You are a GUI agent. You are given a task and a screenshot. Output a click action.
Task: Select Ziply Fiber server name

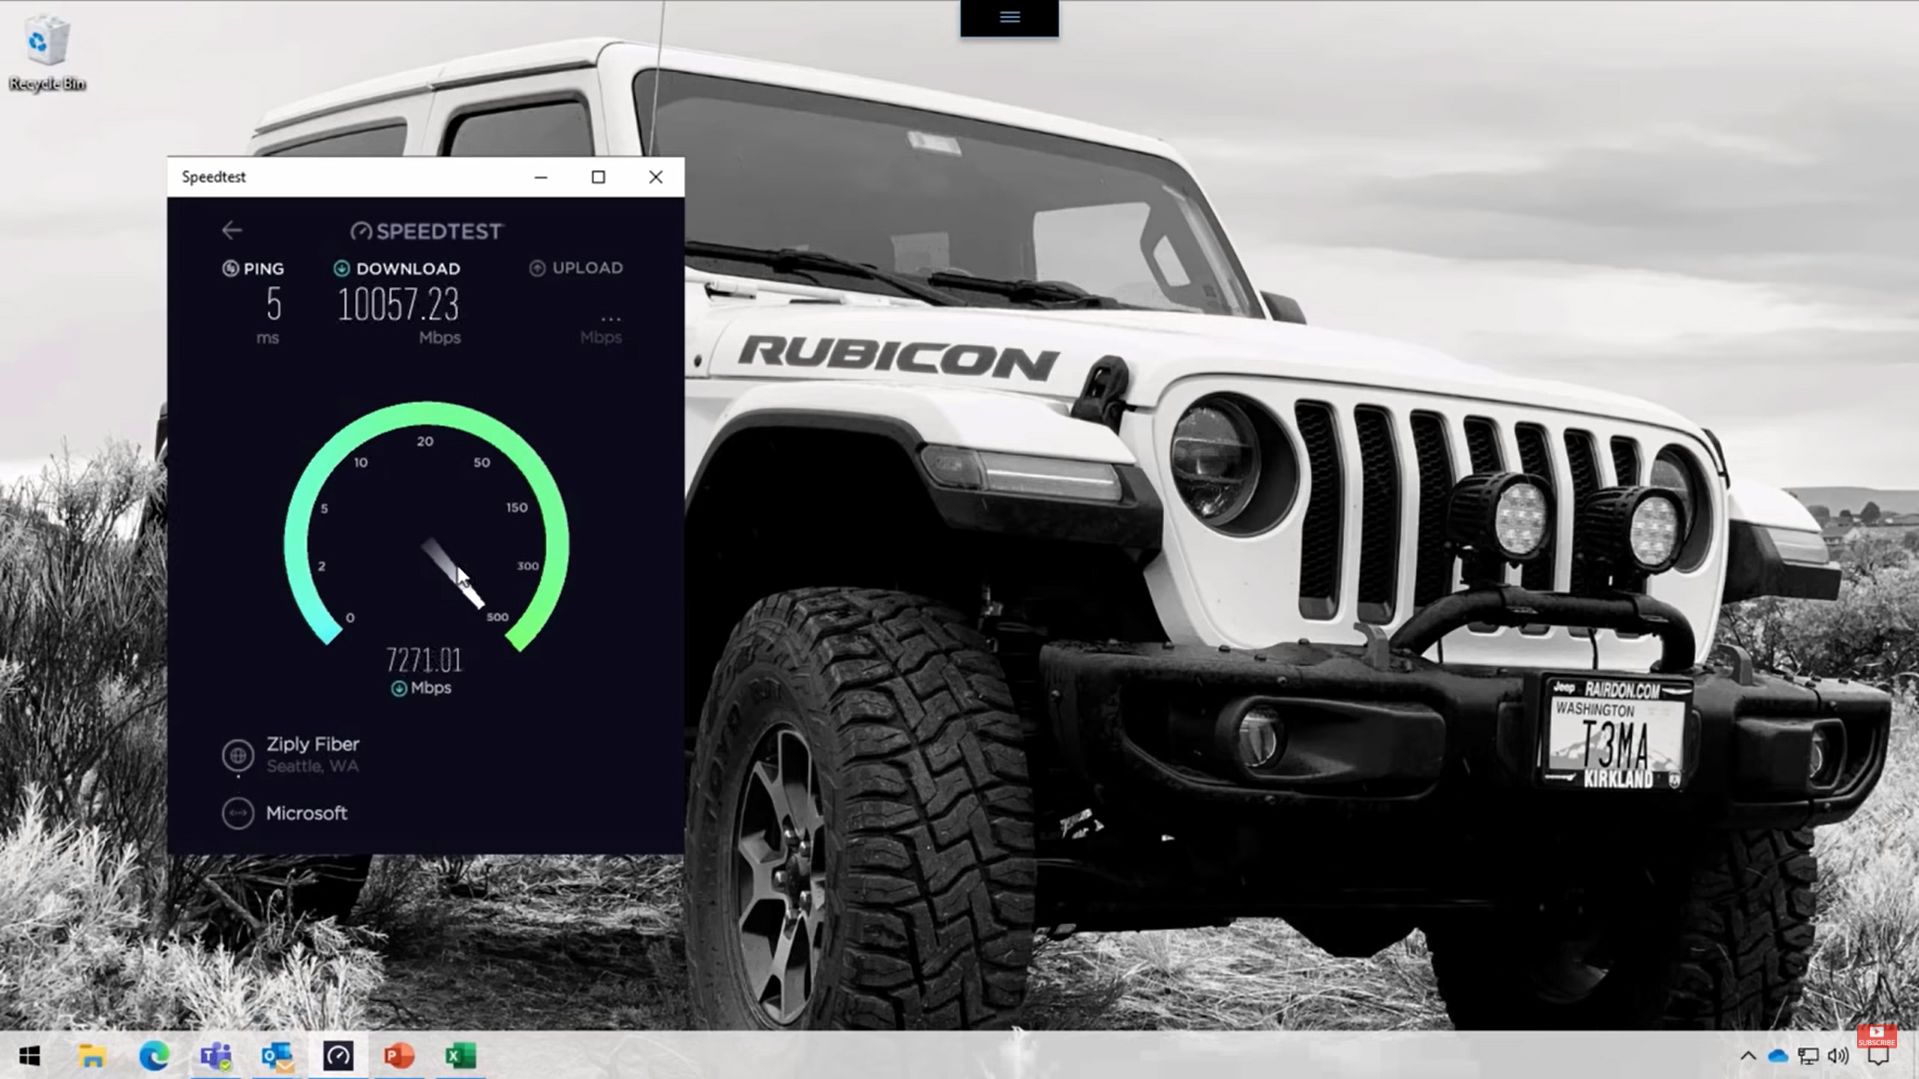(x=312, y=745)
